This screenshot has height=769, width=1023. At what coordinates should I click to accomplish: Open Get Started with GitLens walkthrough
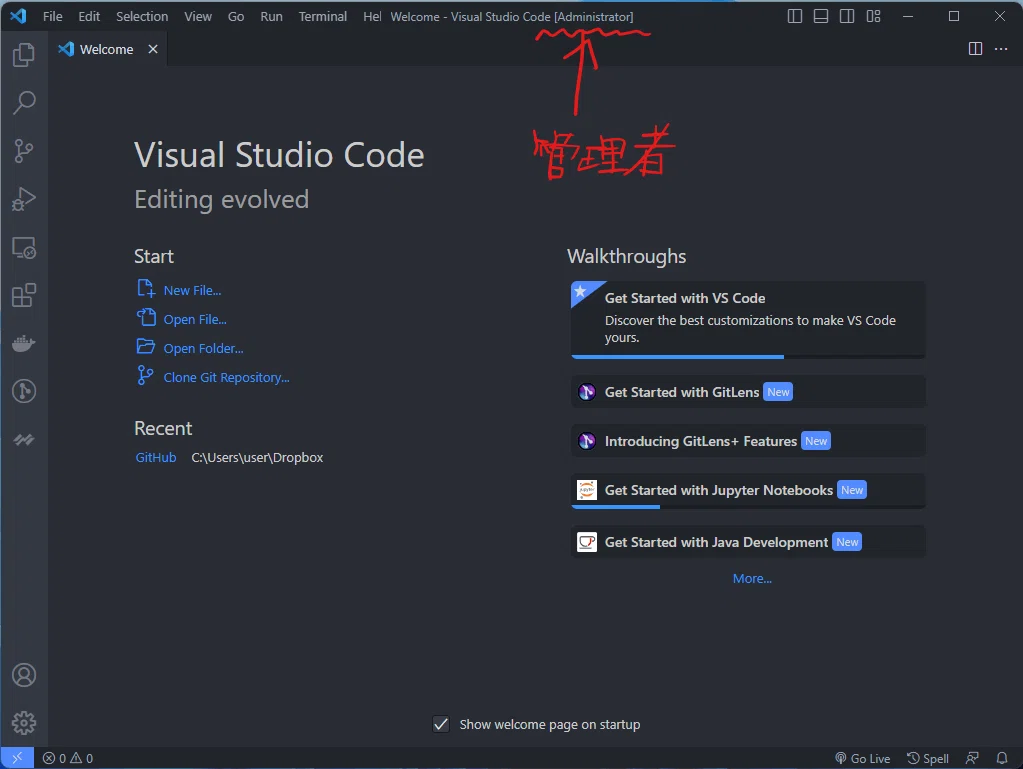(748, 391)
